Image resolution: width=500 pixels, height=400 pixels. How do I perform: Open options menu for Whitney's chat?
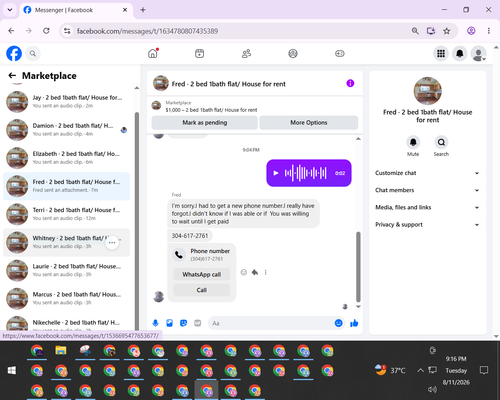[x=112, y=242]
